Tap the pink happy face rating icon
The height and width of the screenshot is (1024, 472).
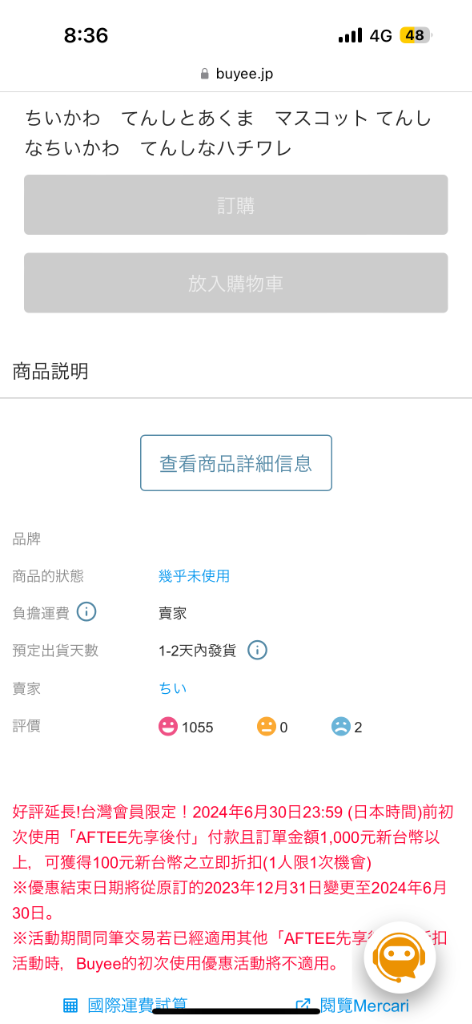168,726
